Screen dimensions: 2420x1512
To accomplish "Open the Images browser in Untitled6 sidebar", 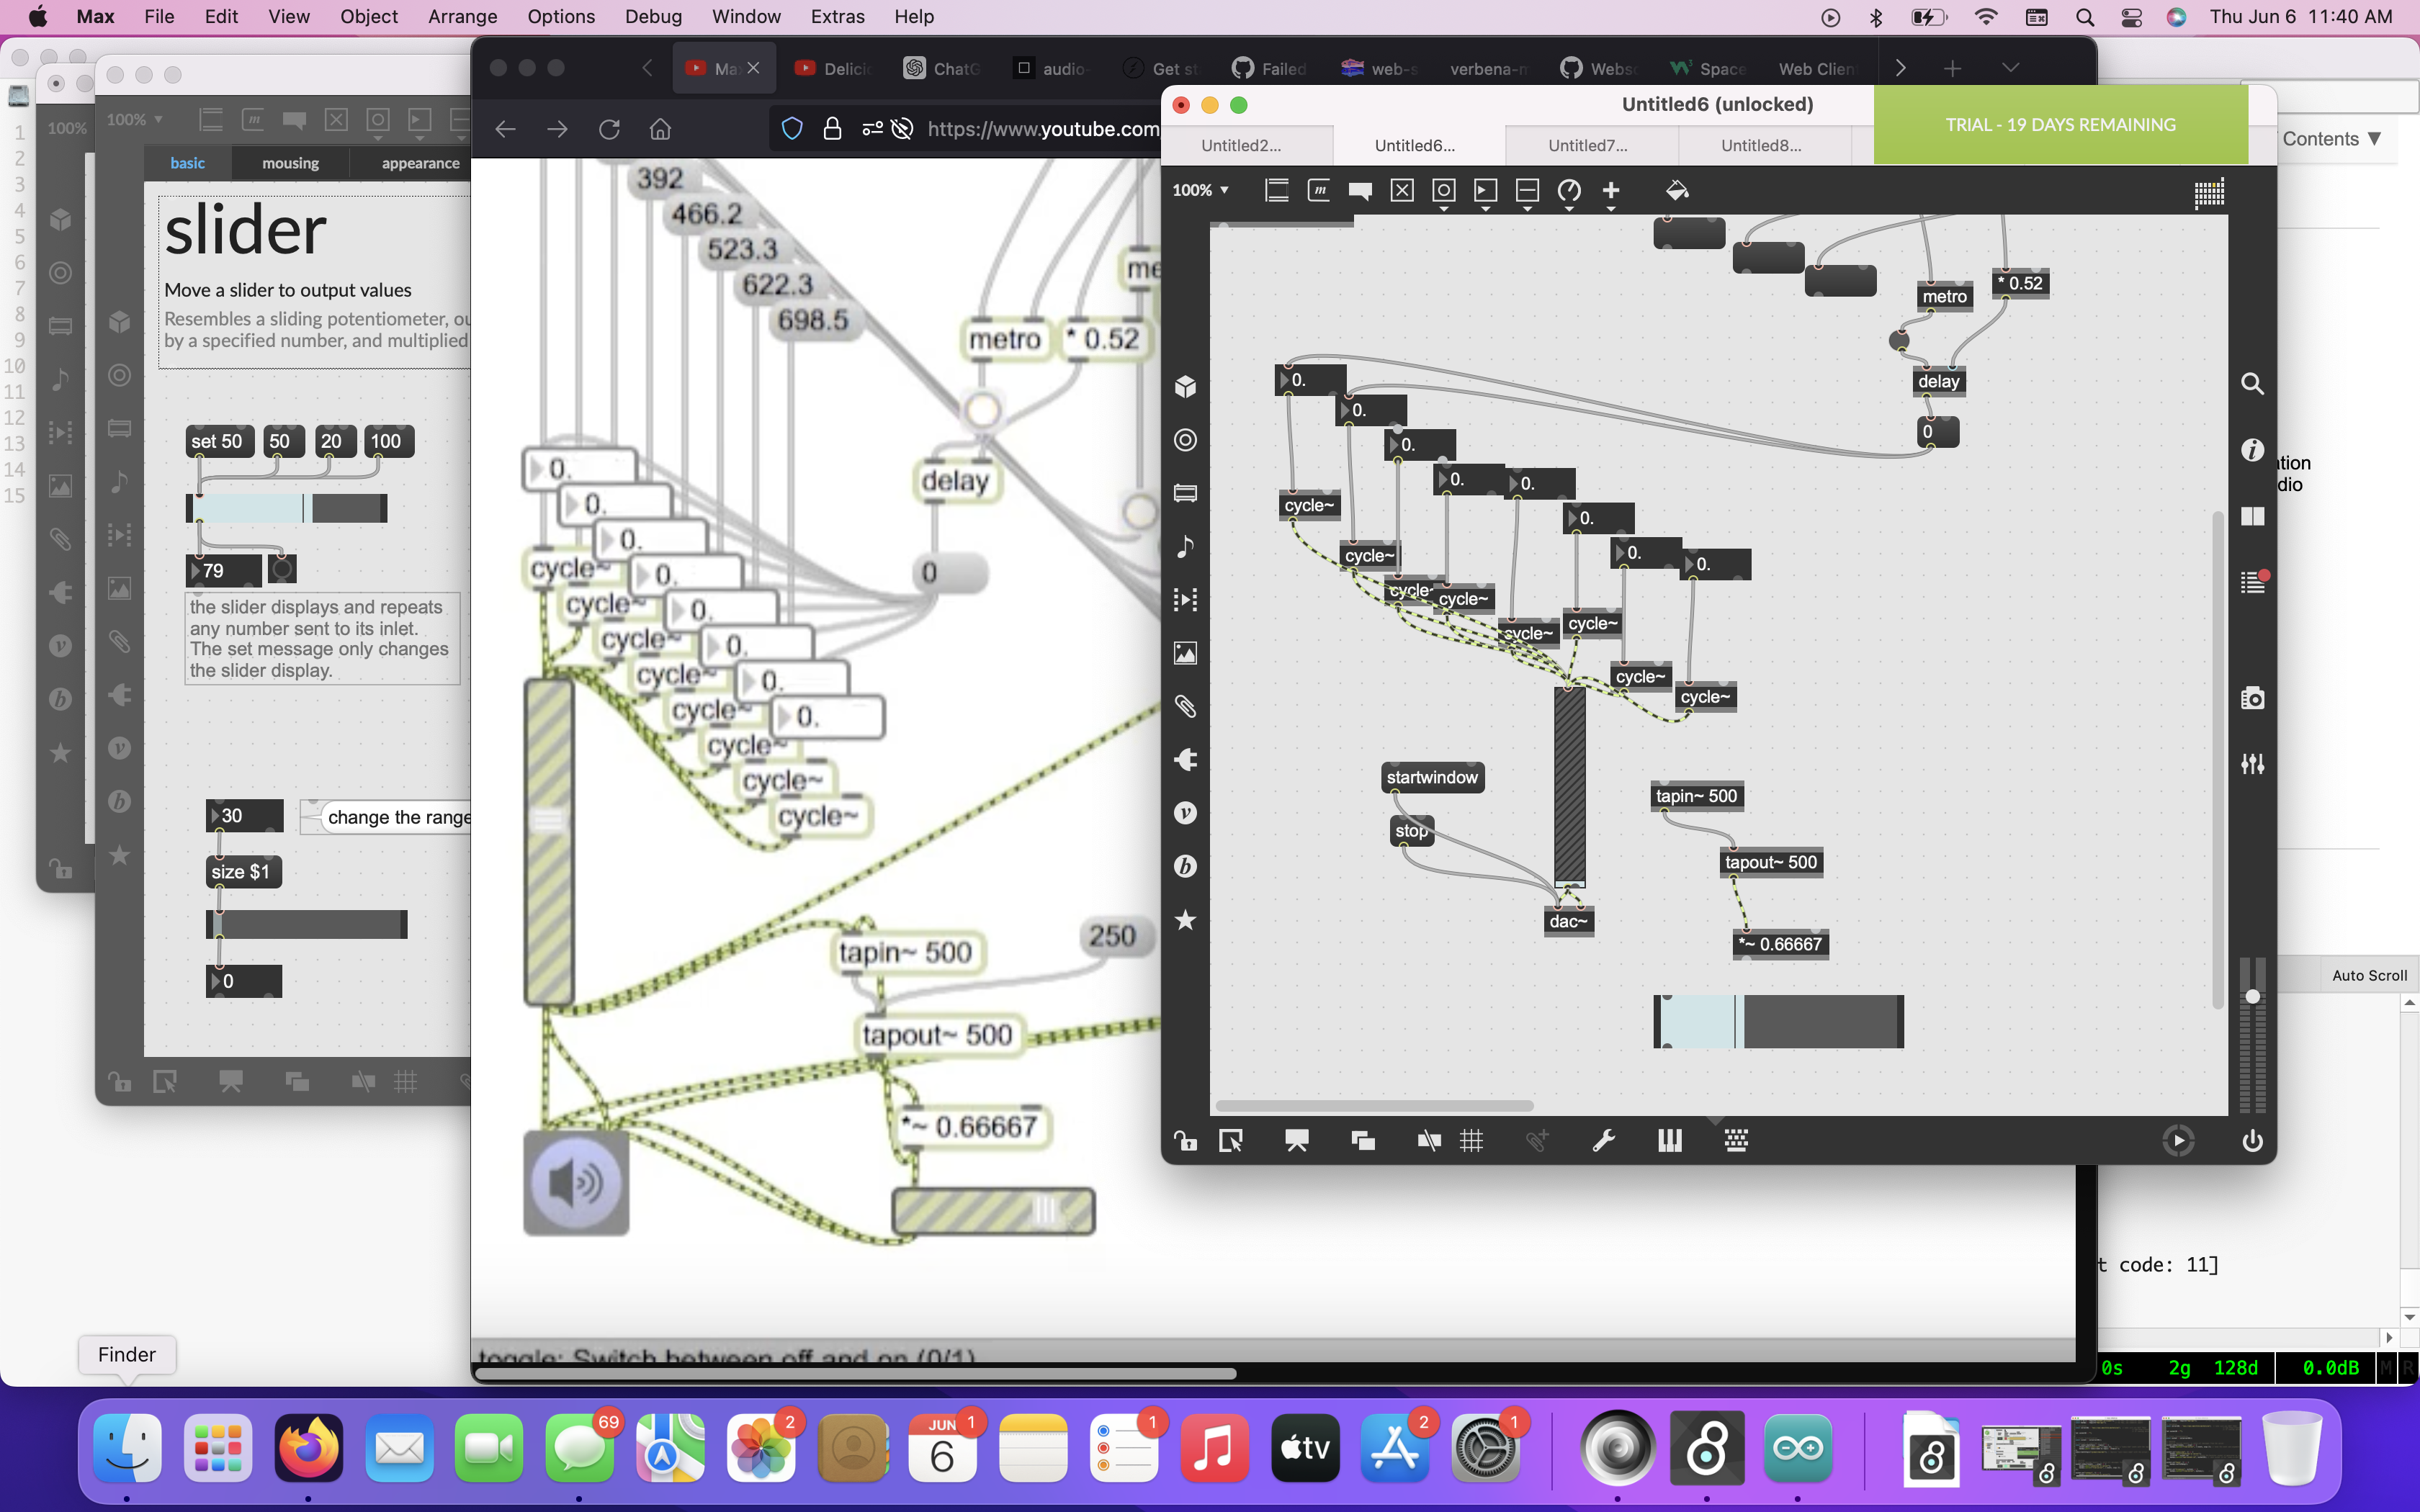I will coord(1185,653).
